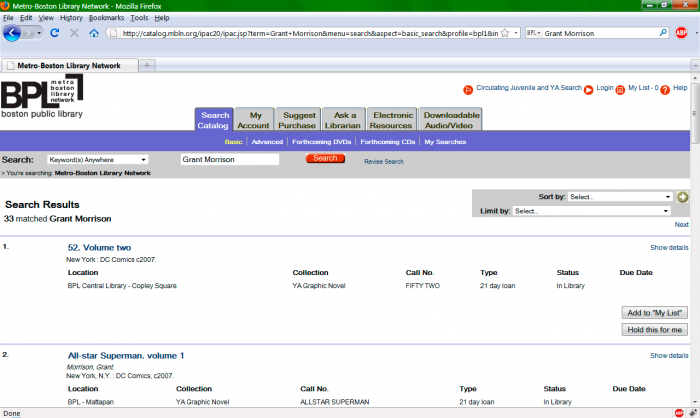The width and height of the screenshot is (700, 418).
Task: Click the browser address bar URL
Action: click(x=310, y=33)
